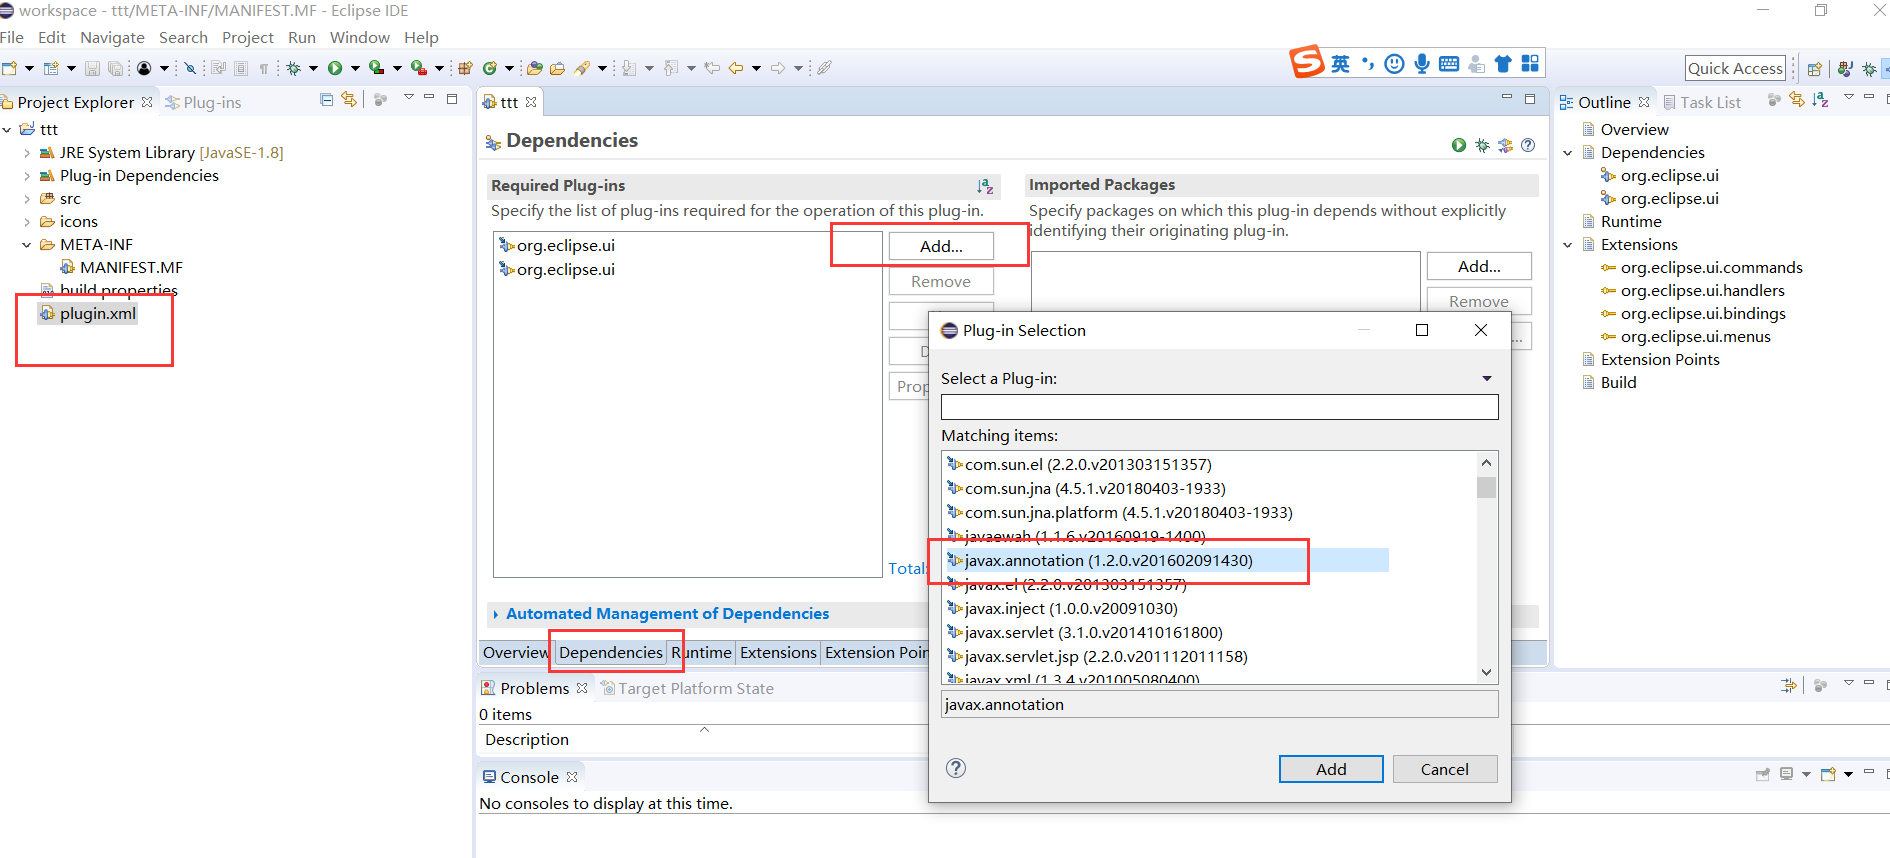Image resolution: width=1890 pixels, height=858 pixels.
Task: Click the IME toolbox grid icon
Action: coord(1530,64)
